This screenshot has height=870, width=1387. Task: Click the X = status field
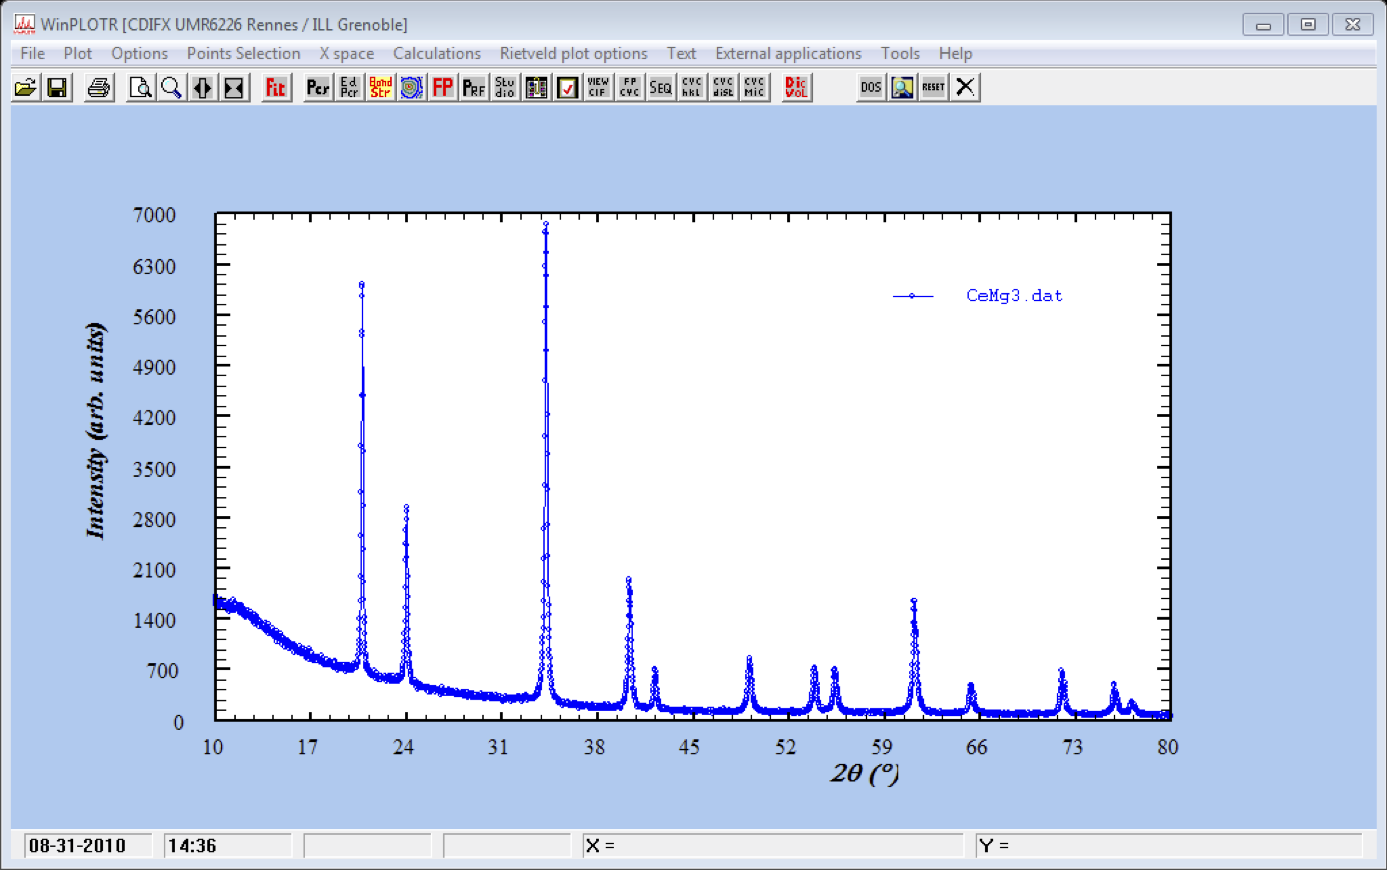pyautogui.click(x=772, y=846)
